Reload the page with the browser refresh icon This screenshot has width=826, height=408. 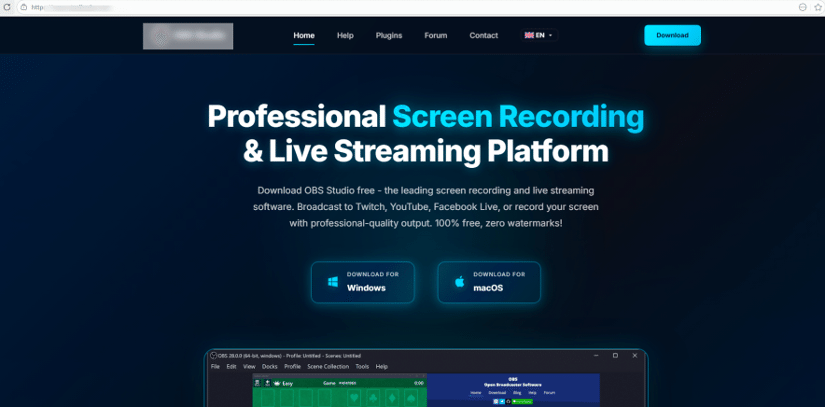click(7, 7)
